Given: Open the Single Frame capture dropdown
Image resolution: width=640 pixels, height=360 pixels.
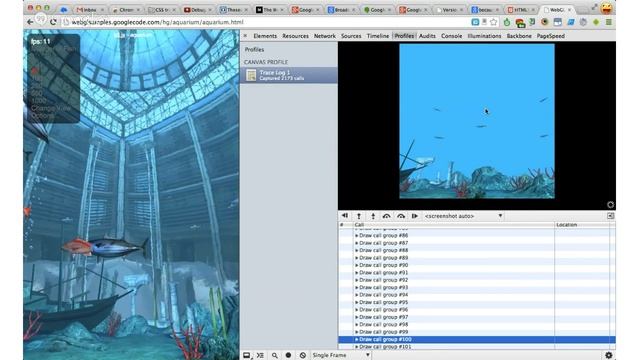Looking at the screenshot, I should click(x=341, y=356).
